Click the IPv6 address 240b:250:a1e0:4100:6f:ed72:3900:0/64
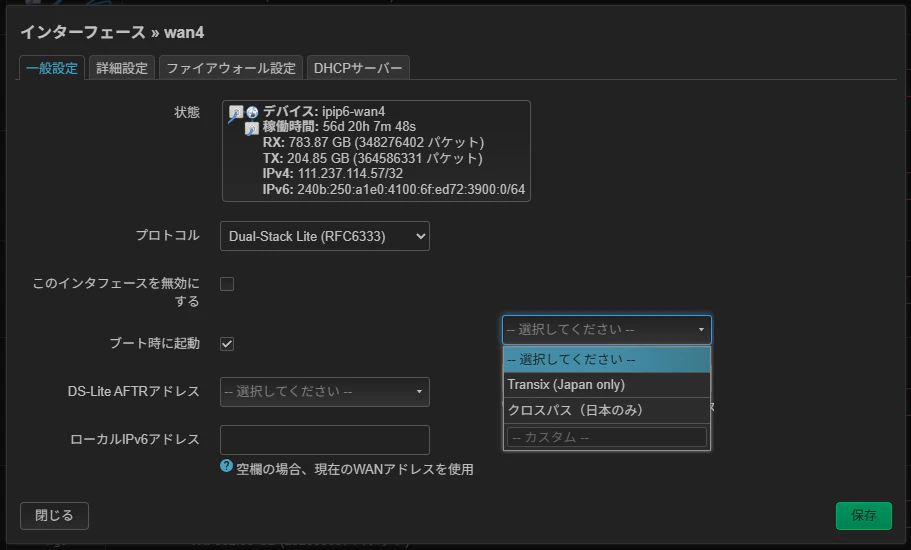Image resolution: width=911 pixels, height=550 pixels. click(411, 189)
